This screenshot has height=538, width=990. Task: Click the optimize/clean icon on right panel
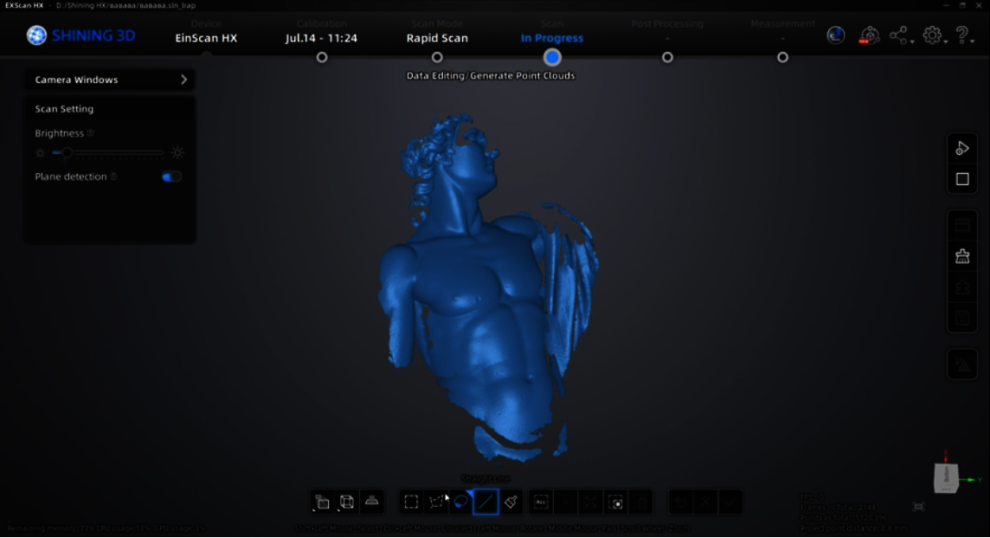point(962,256)
